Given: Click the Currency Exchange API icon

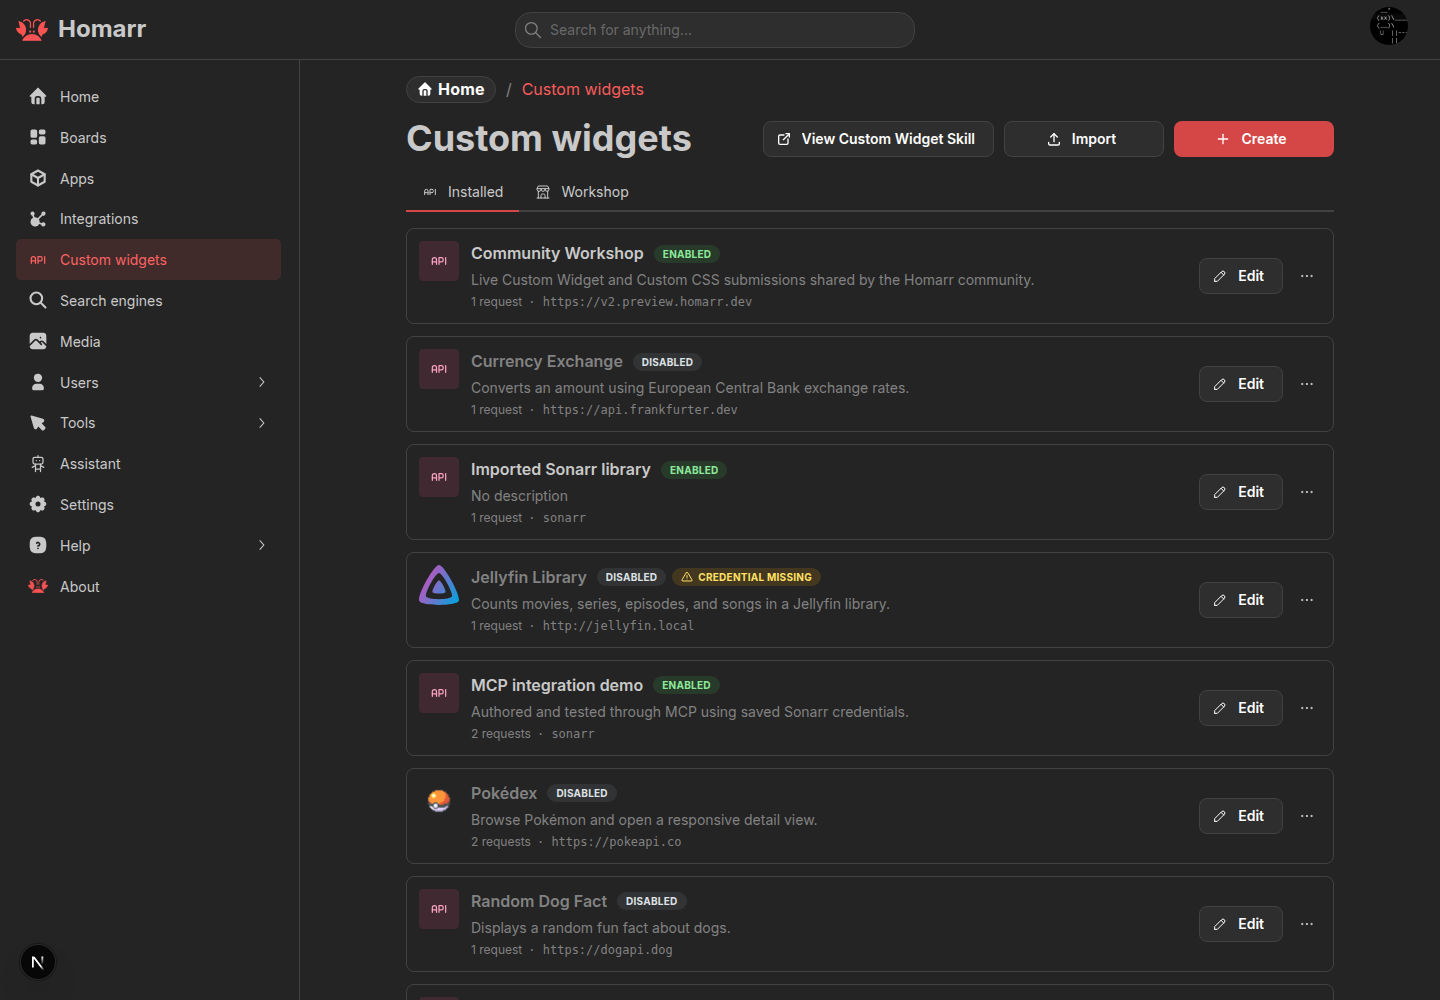Looking at the screenshot, I should [x=439, y=369].
